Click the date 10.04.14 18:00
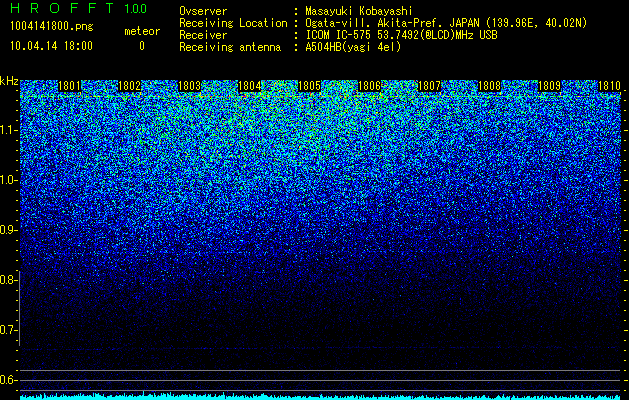The image size is (629, 400). coord(51,46)
